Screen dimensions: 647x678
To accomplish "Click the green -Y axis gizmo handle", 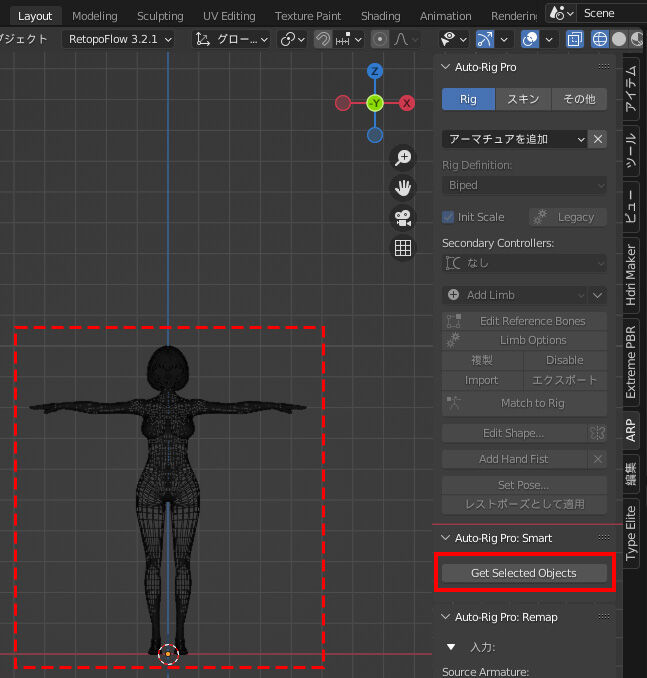I will [375, 103].
